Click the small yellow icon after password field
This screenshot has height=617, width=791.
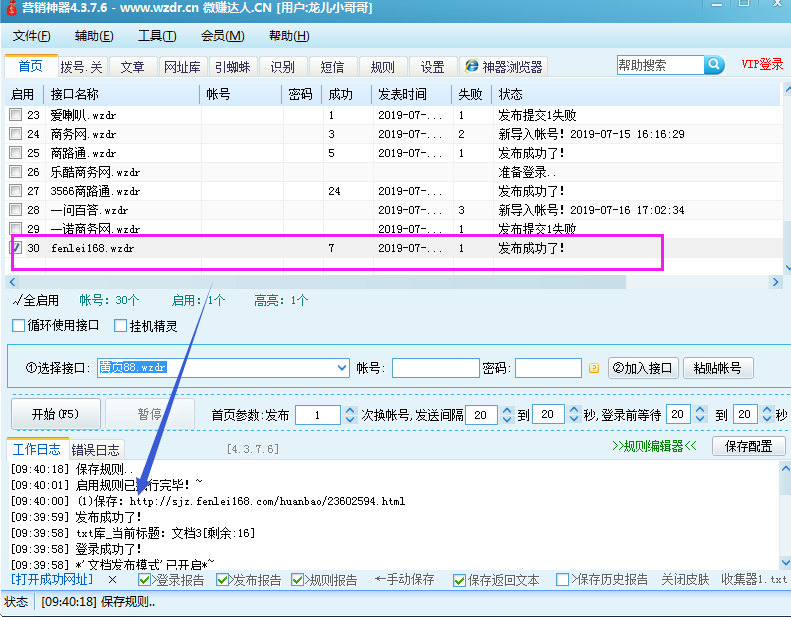tap(593, 368)
